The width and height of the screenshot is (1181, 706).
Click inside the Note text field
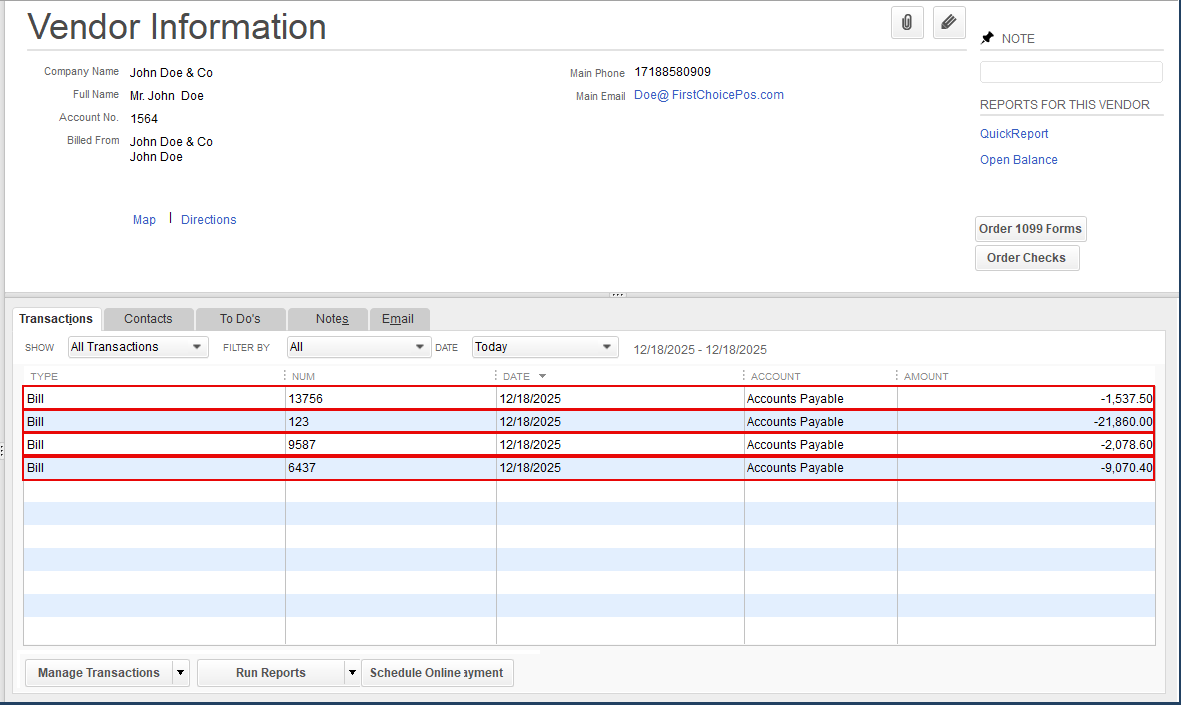click(1071, 72)
